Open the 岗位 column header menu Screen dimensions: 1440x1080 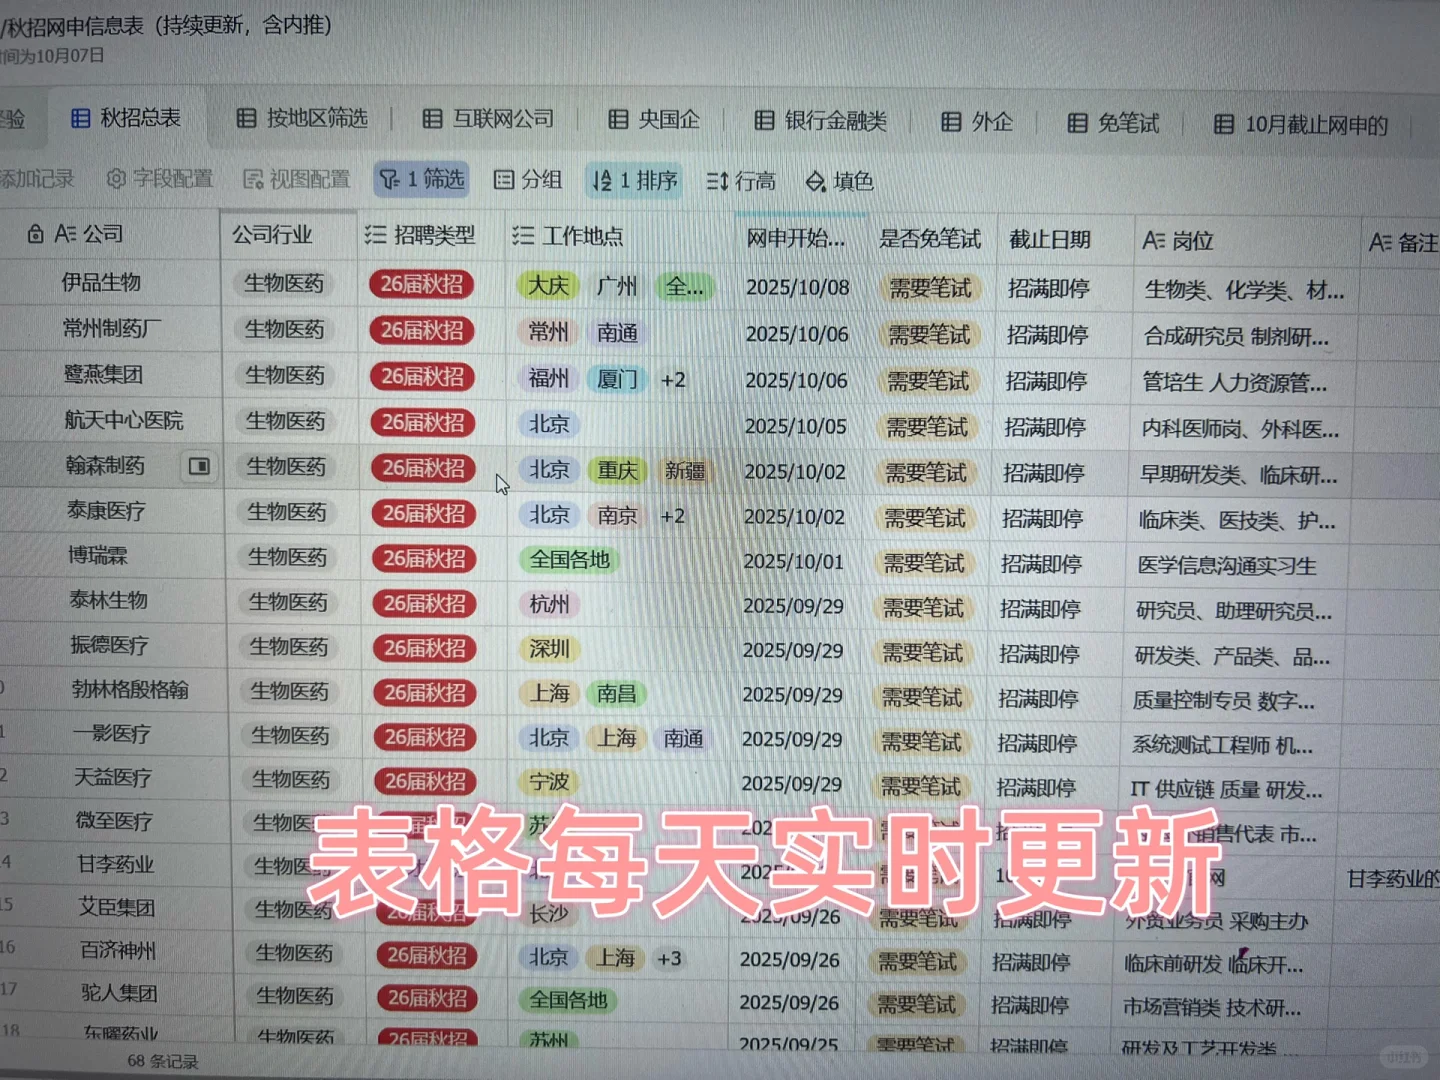1178,241
